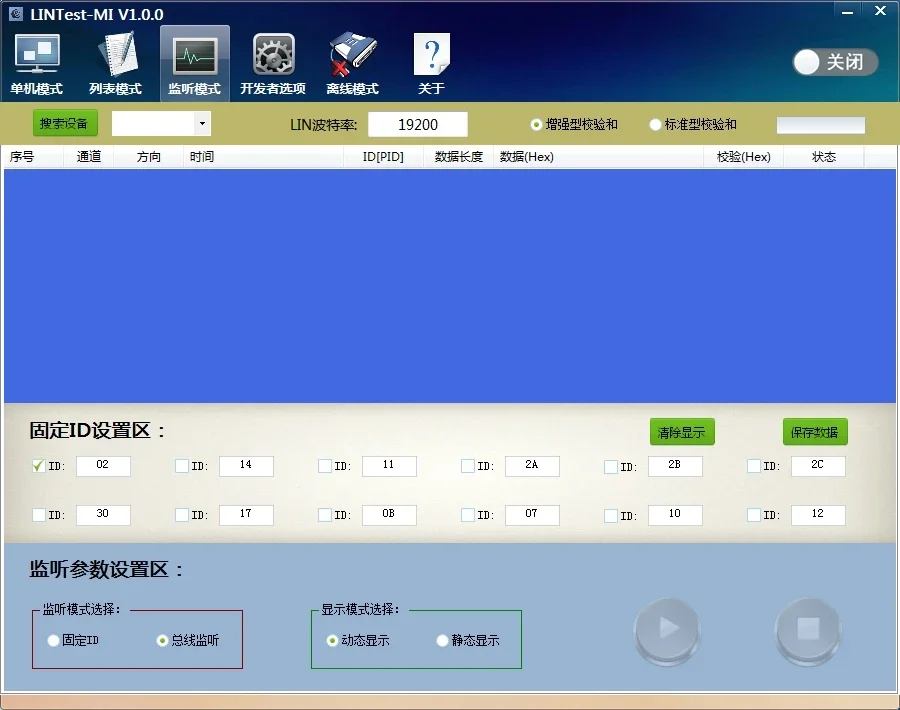Open 开发者选项 (developer options)
The image size is (900, 710).
pos(273,62)
